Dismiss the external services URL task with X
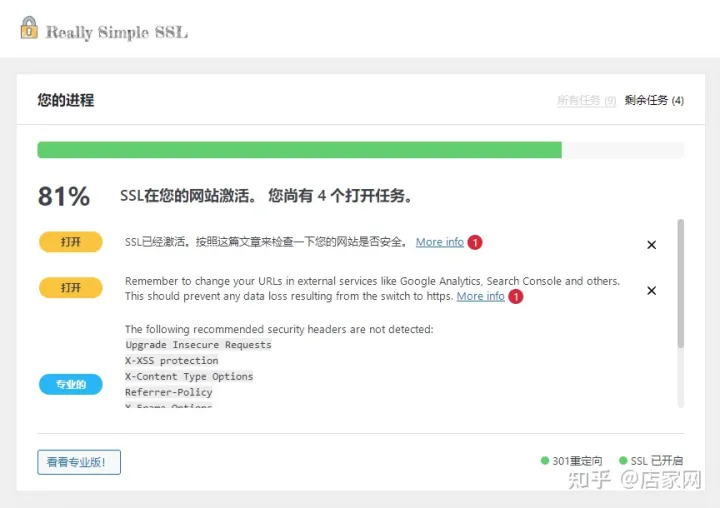This screenshot has width=720, height=508. pyautogui.click(x=651, y=291)
